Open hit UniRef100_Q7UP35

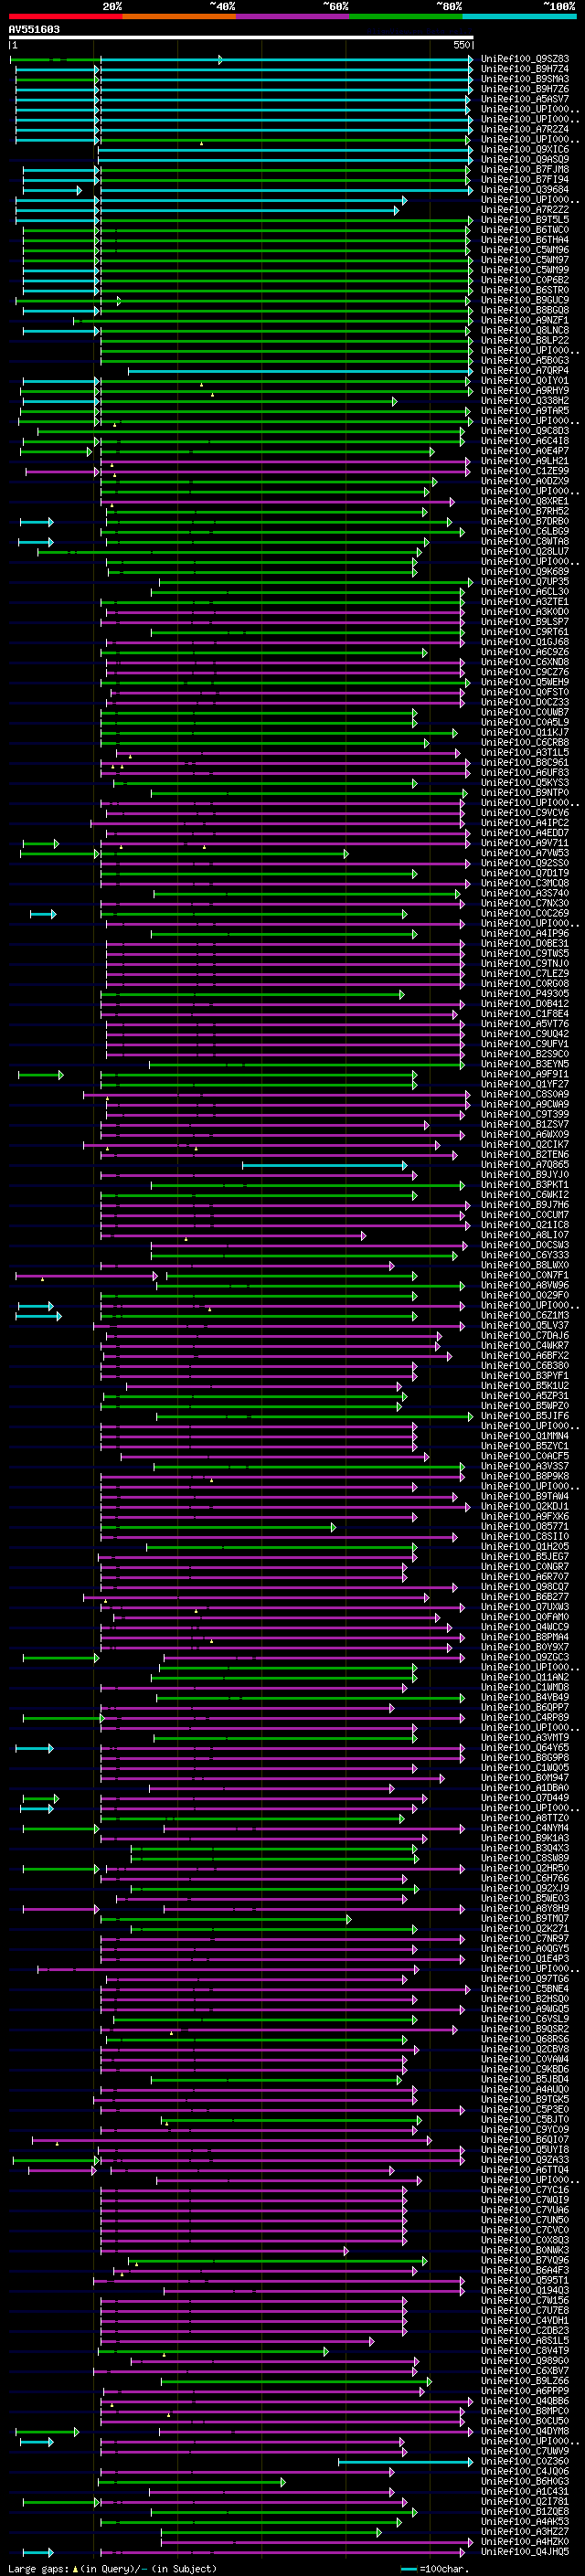[525, 582]
